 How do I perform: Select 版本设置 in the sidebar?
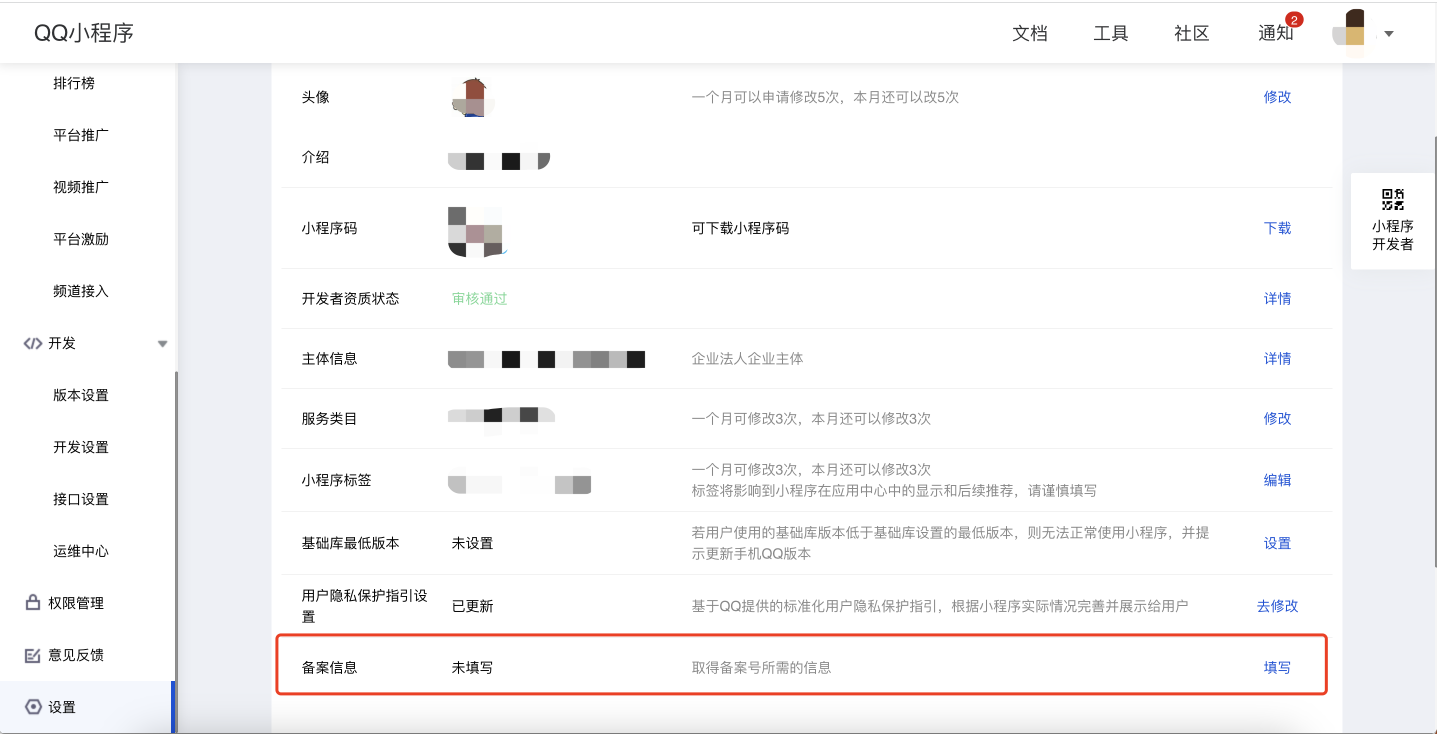81,395
